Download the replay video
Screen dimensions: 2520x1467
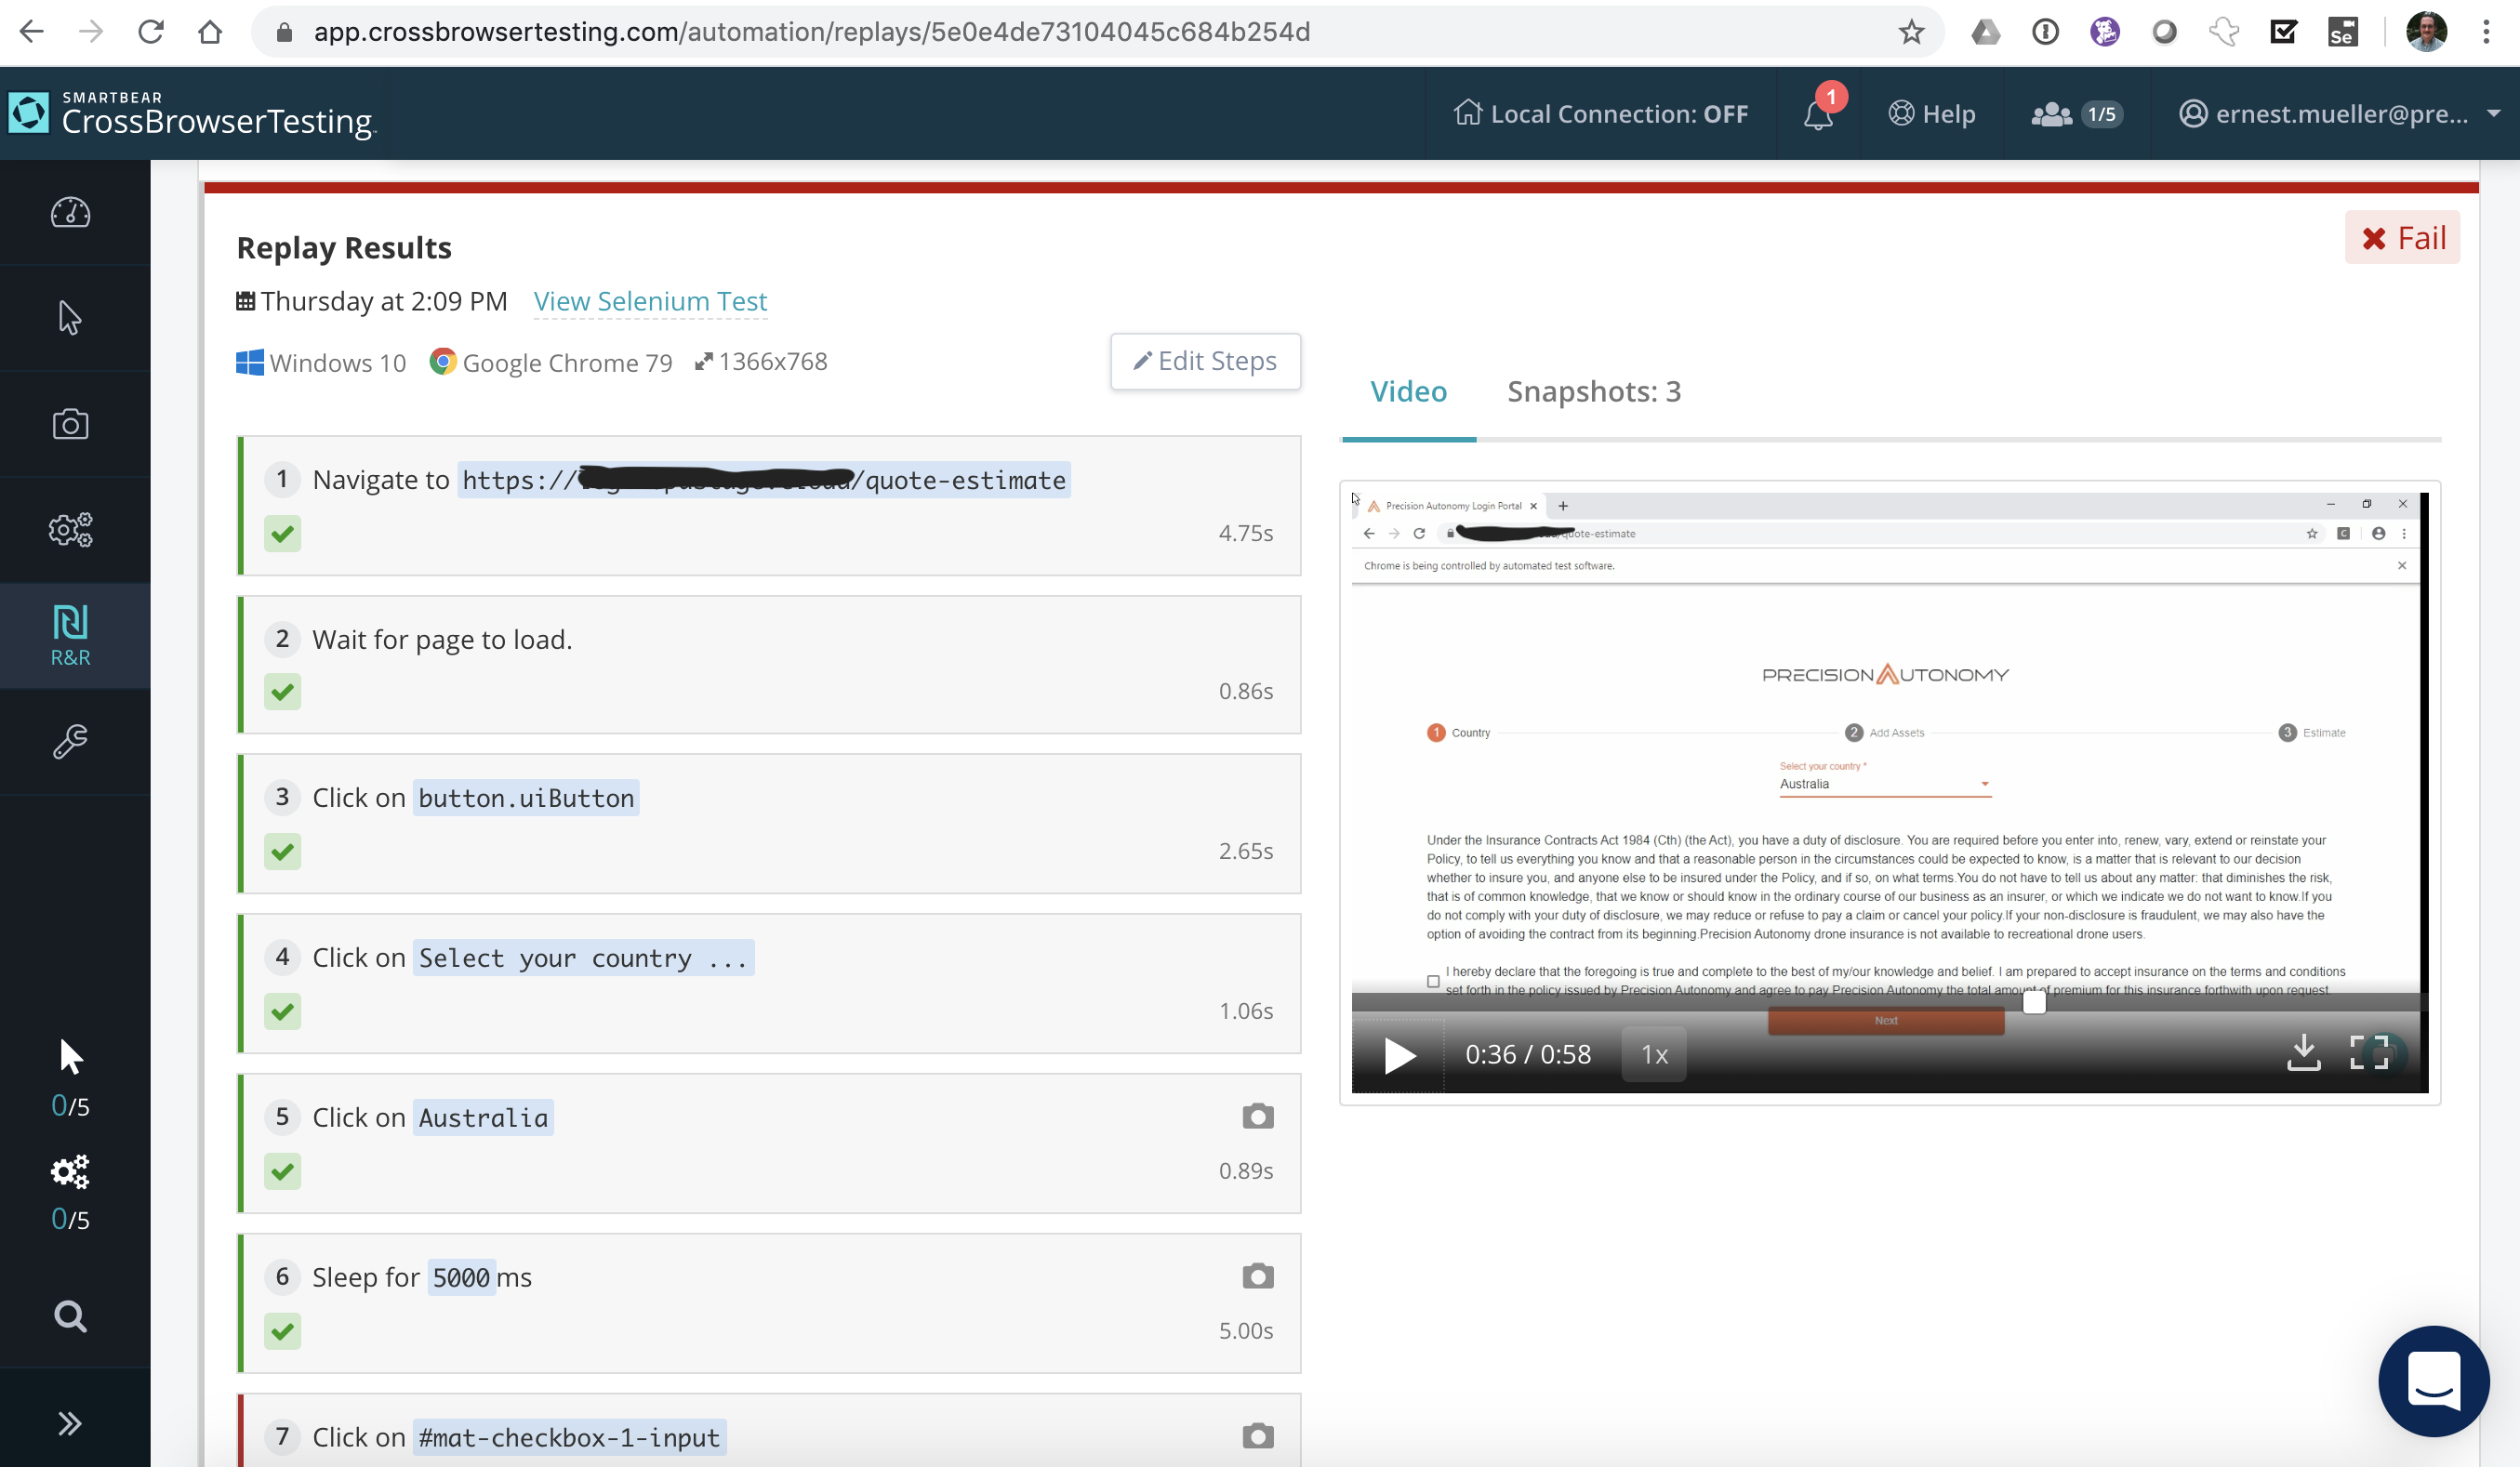pos(2303,1053)
